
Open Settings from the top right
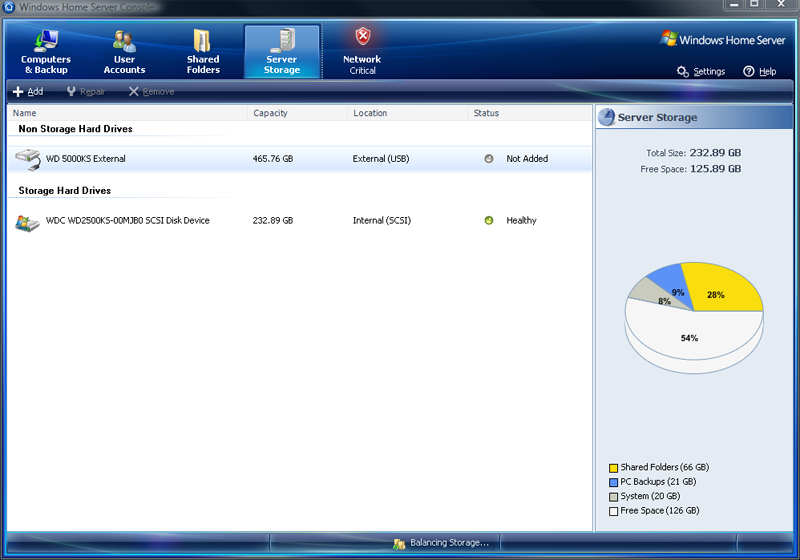701,71
